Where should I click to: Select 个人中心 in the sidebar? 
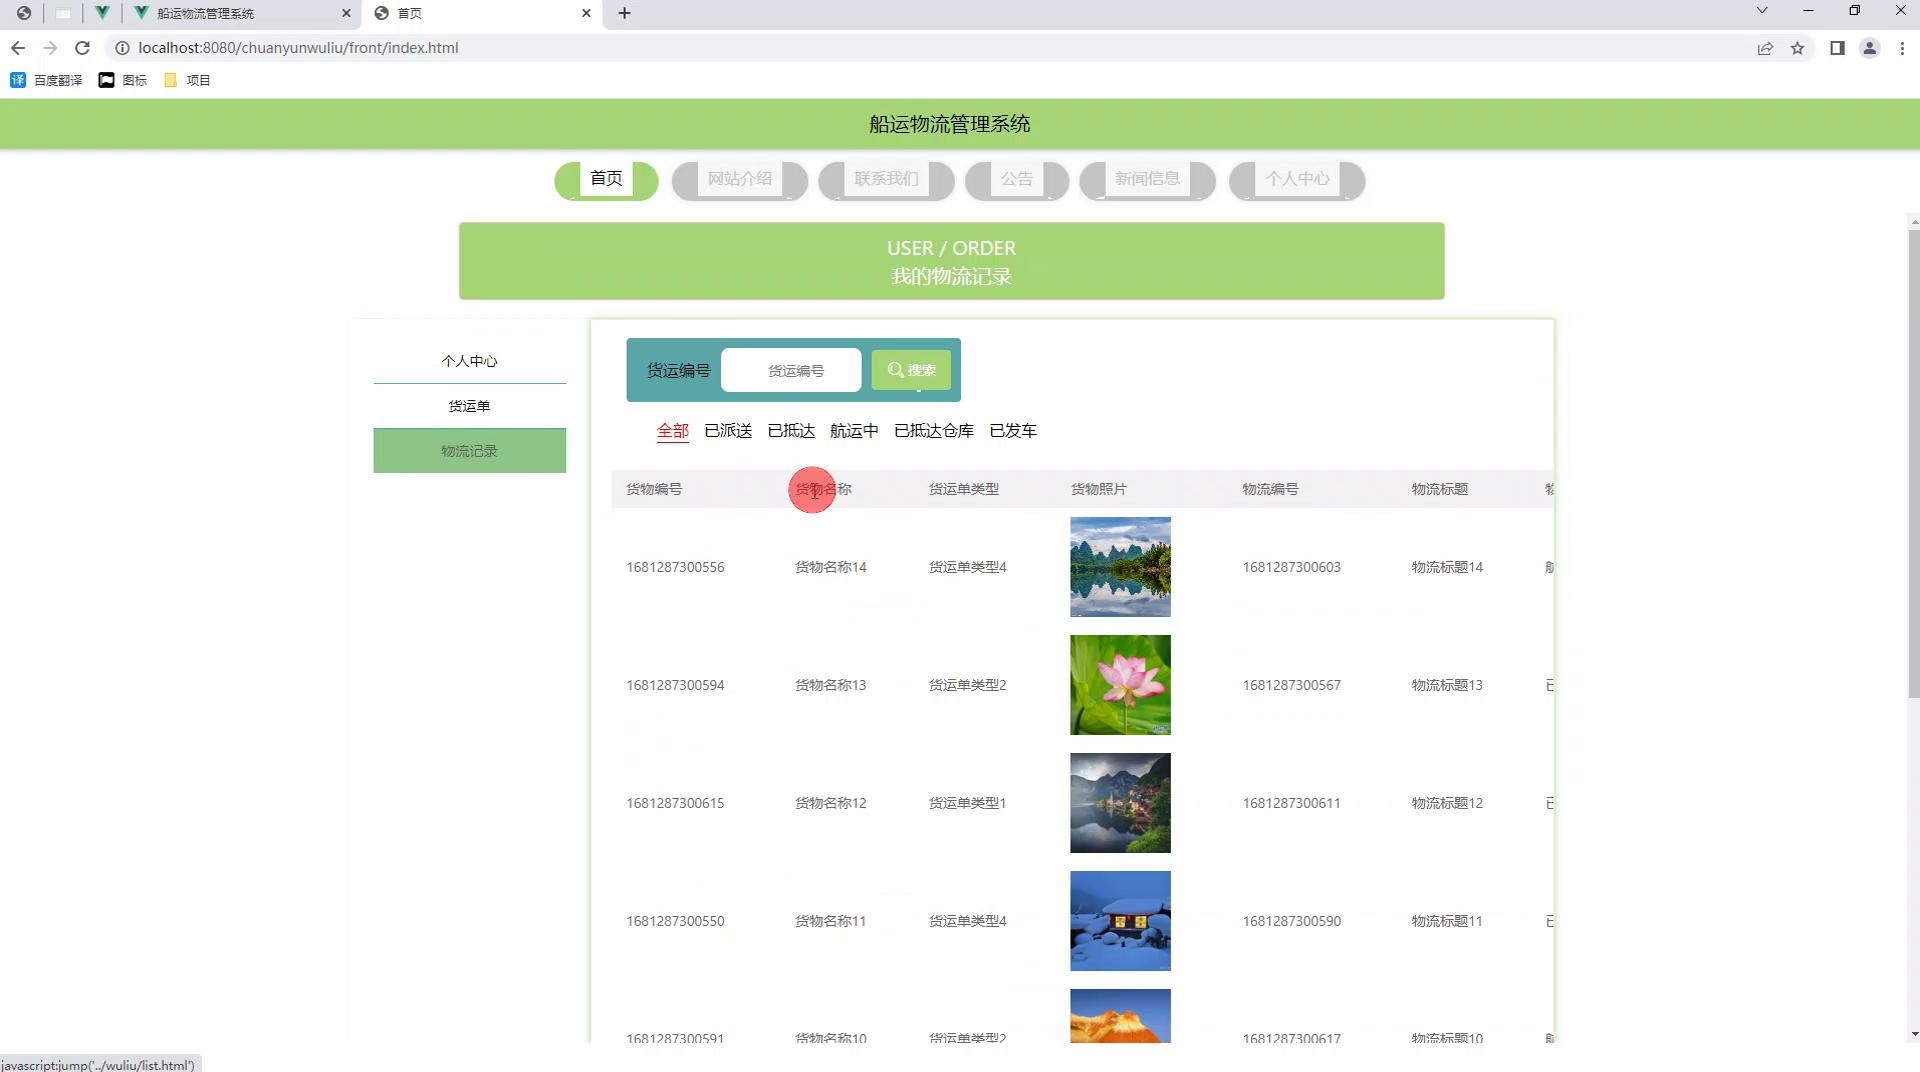point(470,361)
